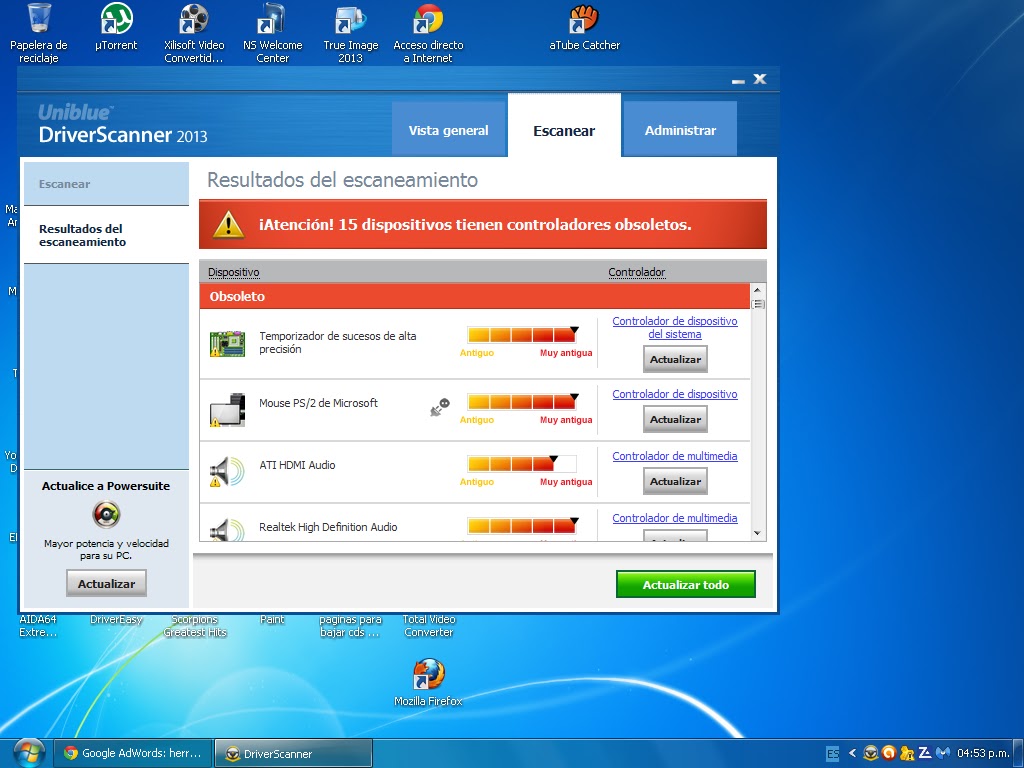
Task: Click the scrollbar thumb of results list
Action: (x=758, y=304)
